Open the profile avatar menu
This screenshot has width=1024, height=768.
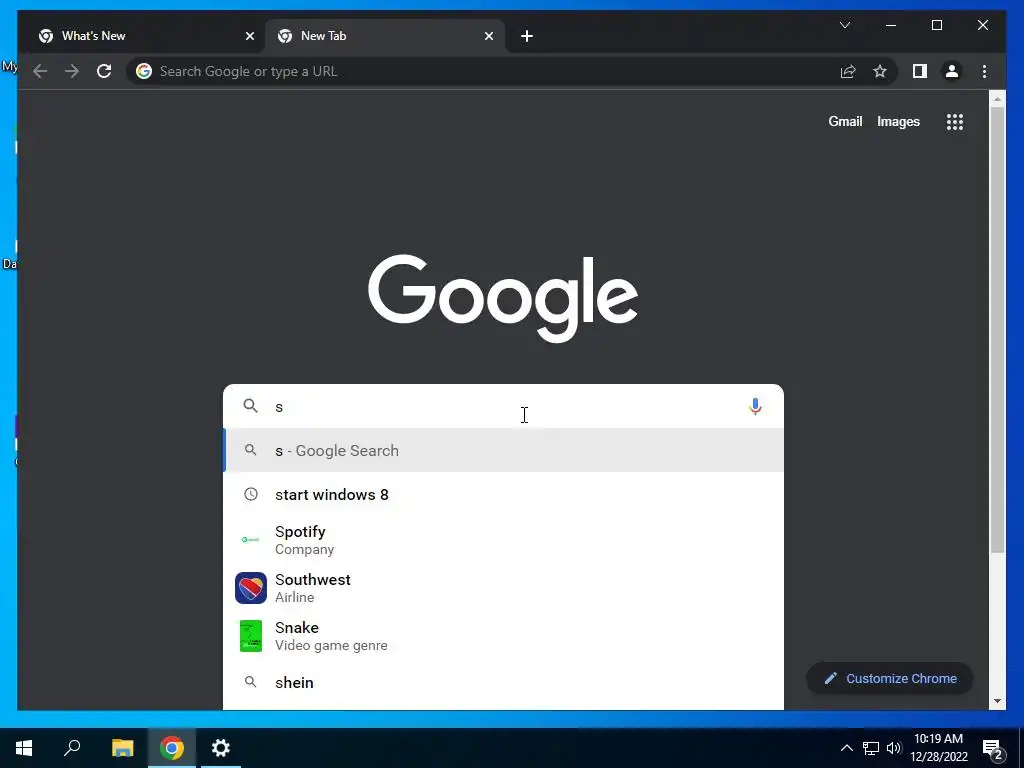pyautogui.click(x=952, y=71)
